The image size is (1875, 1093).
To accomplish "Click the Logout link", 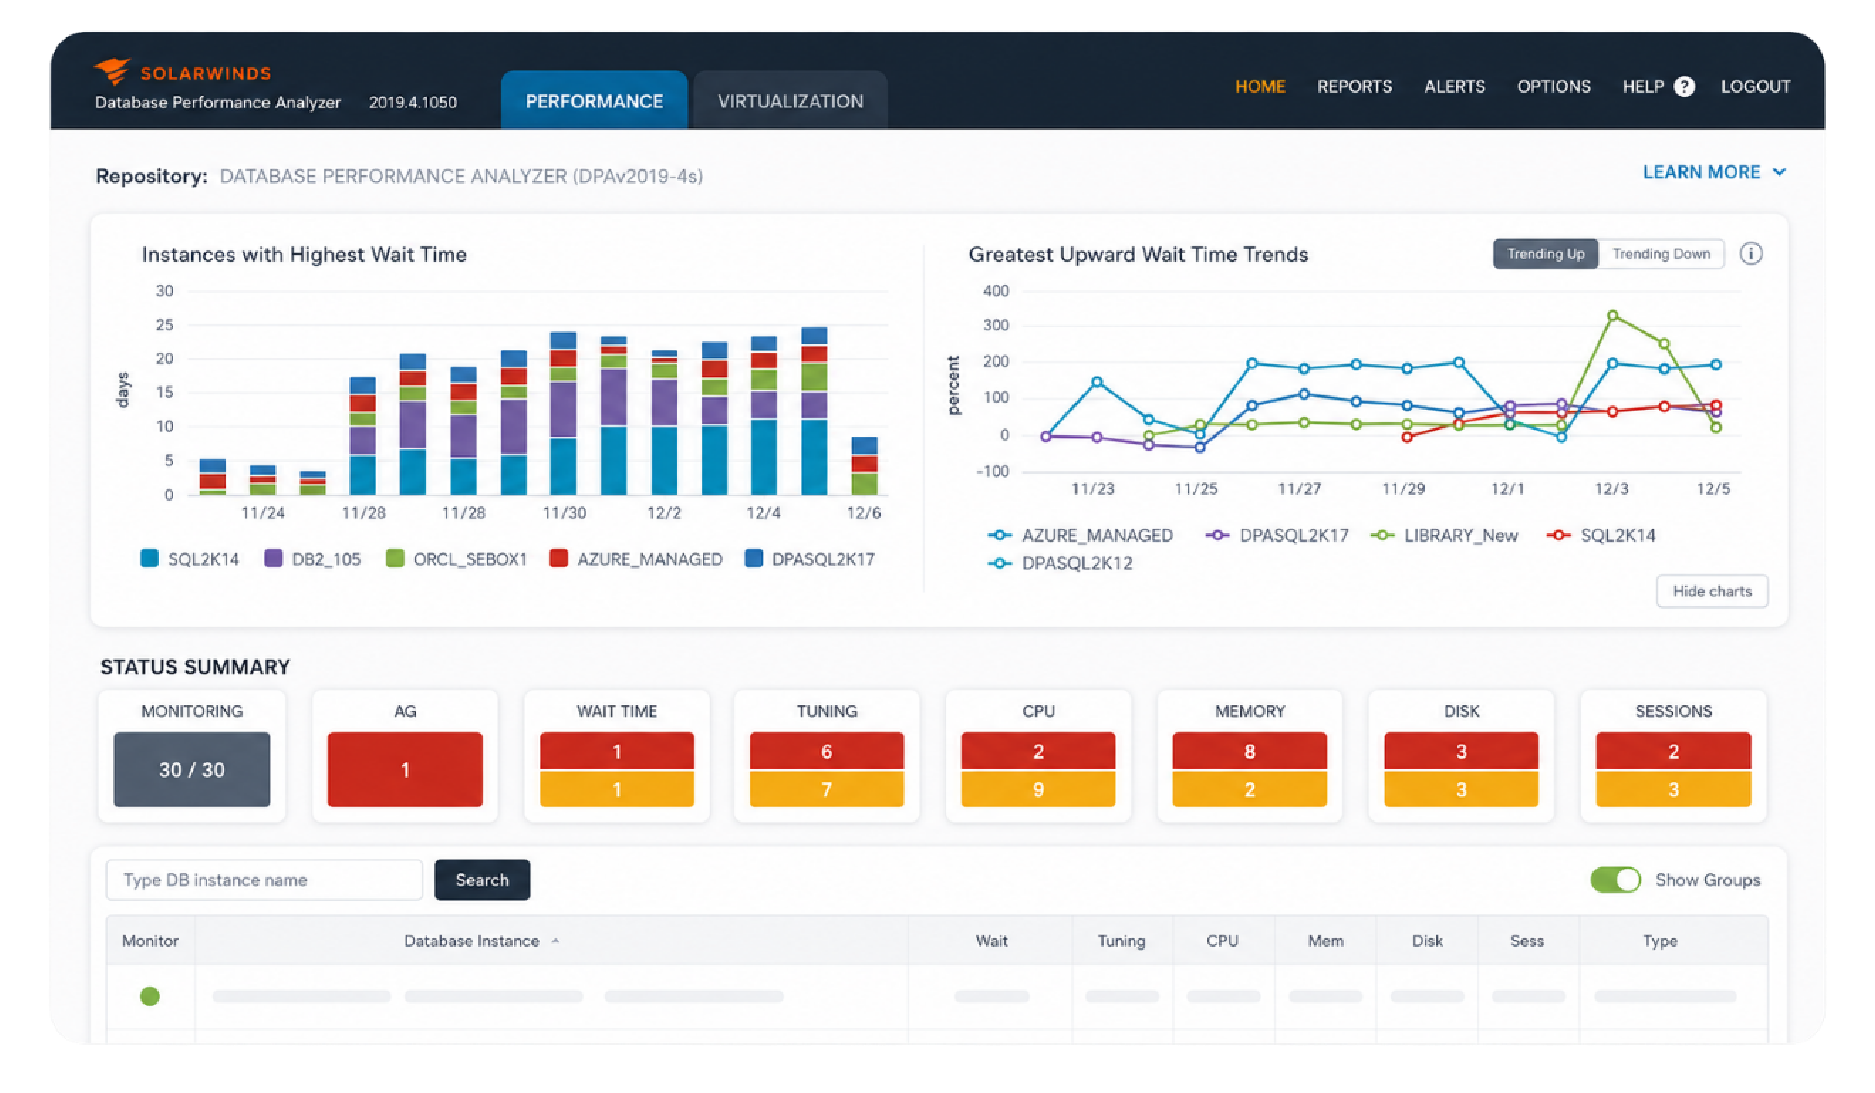I will pyautogui.click(x=1755, y=87).
